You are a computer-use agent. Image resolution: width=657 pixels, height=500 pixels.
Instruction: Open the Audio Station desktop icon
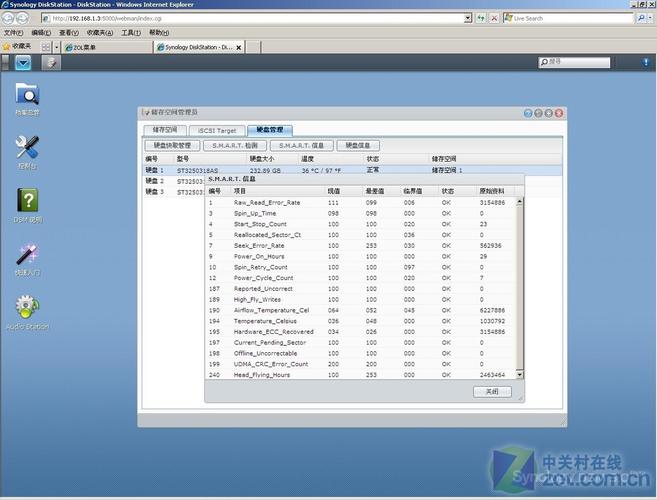click(x=27, y=313)
